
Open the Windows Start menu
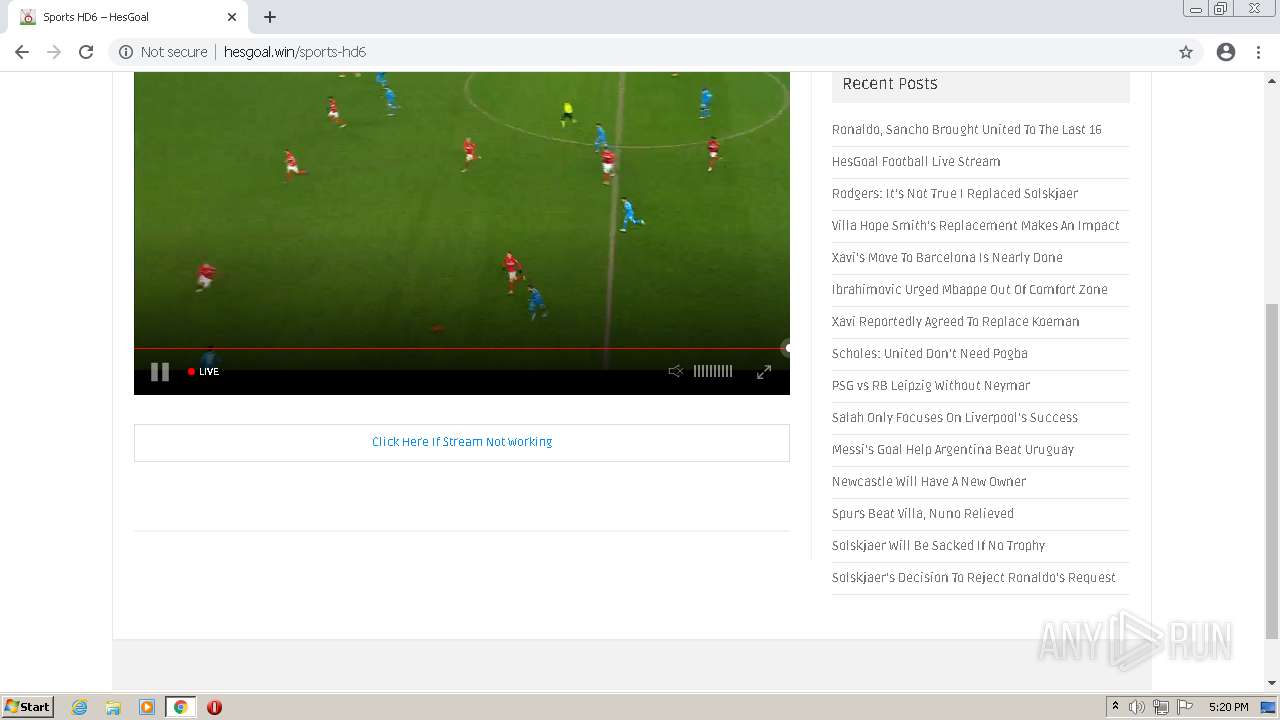tap(28, 707)
